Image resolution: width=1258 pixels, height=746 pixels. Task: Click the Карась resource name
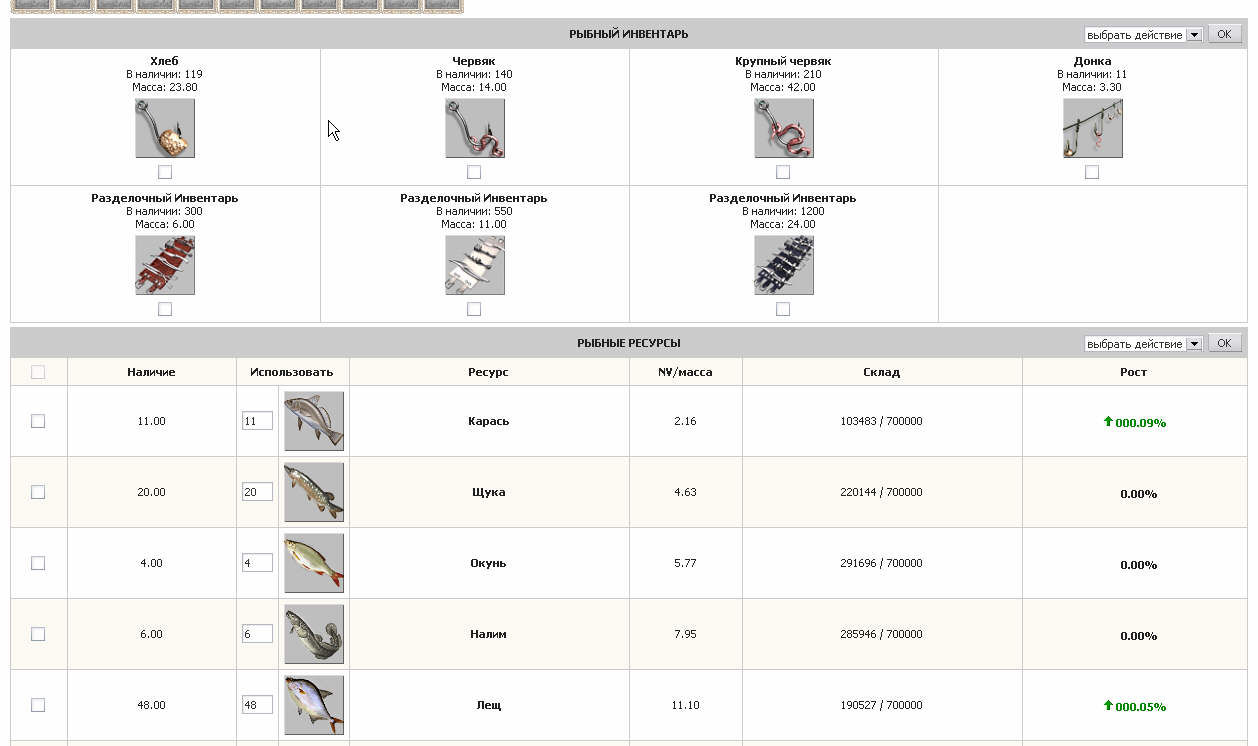[489, 421]
